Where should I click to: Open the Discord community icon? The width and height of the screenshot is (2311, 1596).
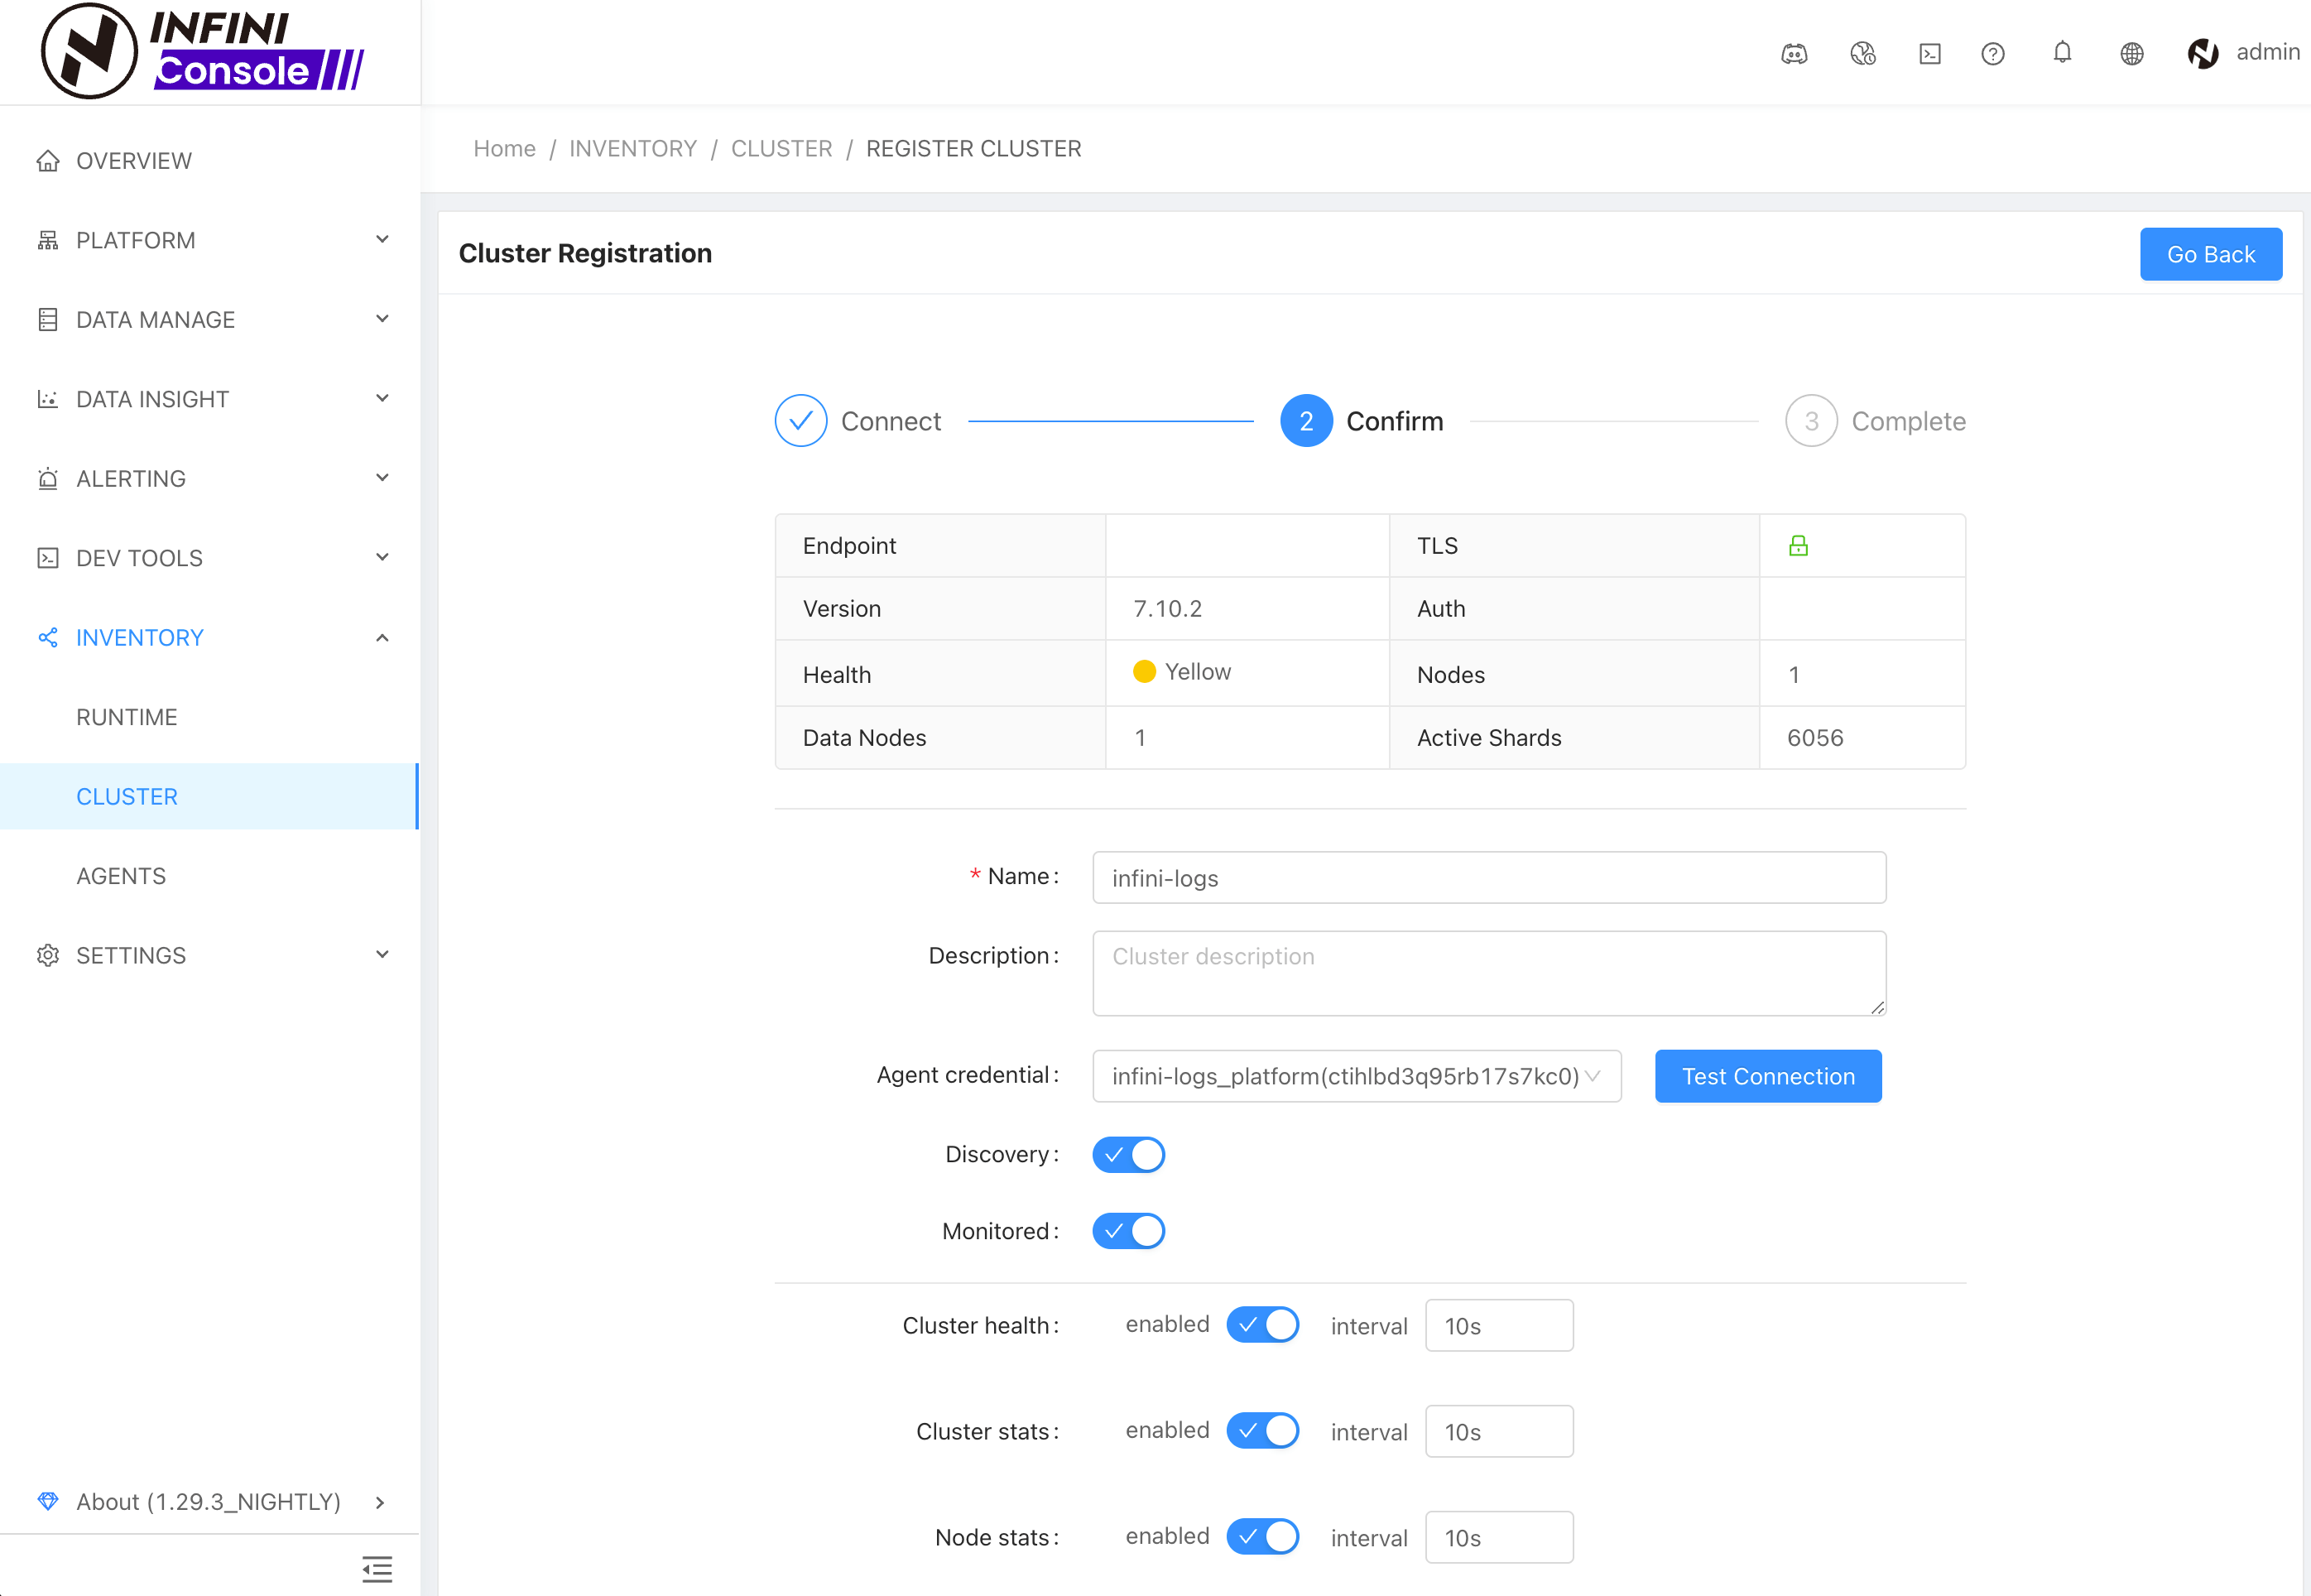1794,54
